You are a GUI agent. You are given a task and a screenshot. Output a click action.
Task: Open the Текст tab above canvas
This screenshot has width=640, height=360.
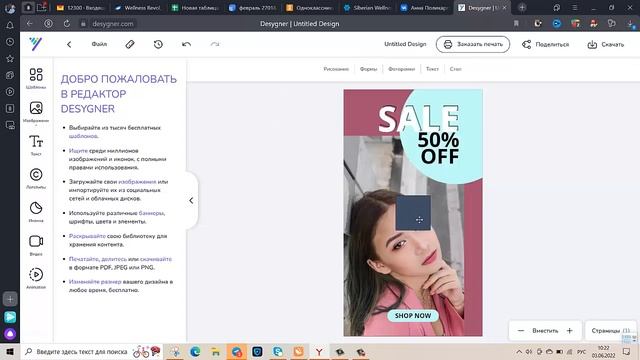pos(432,69)
